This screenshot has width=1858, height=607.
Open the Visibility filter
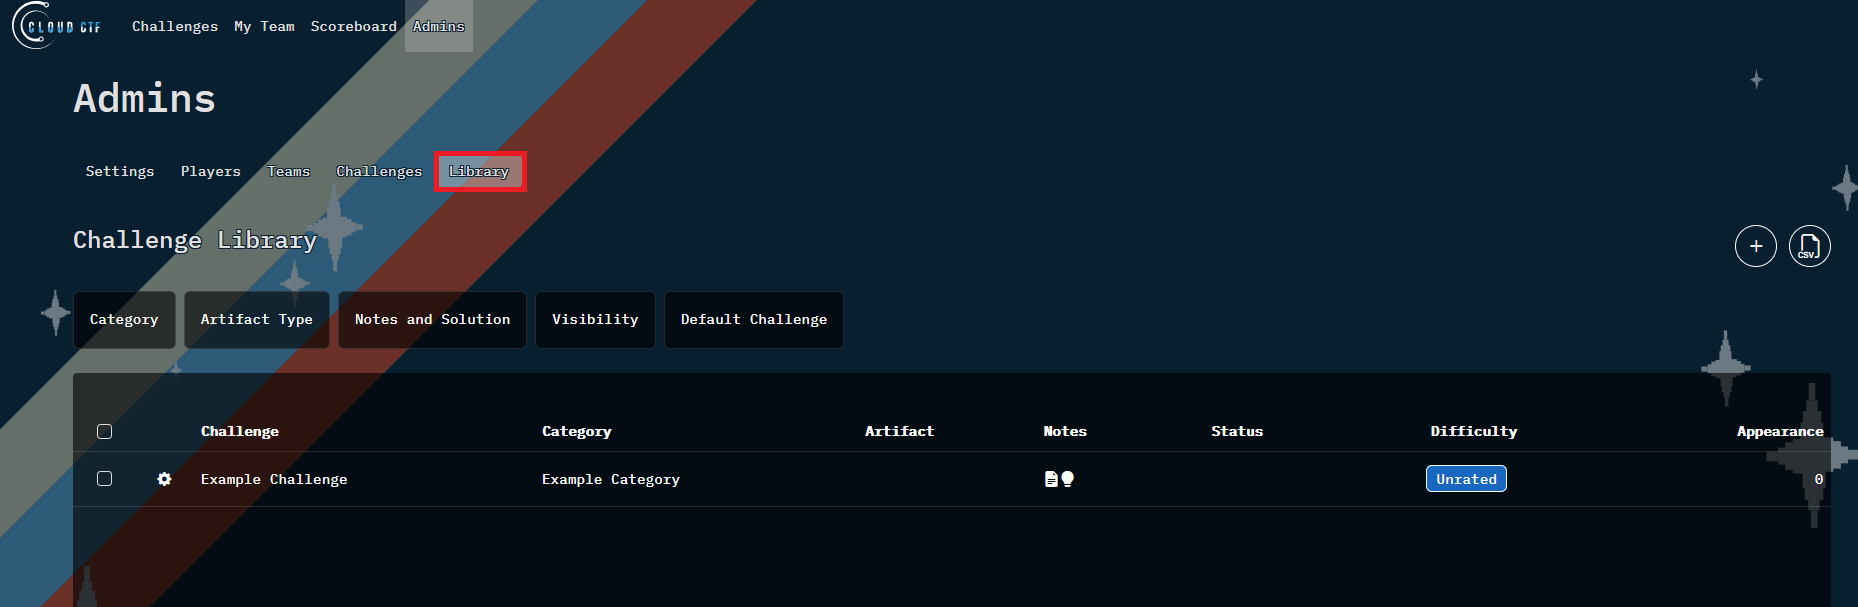pos(595,319)
